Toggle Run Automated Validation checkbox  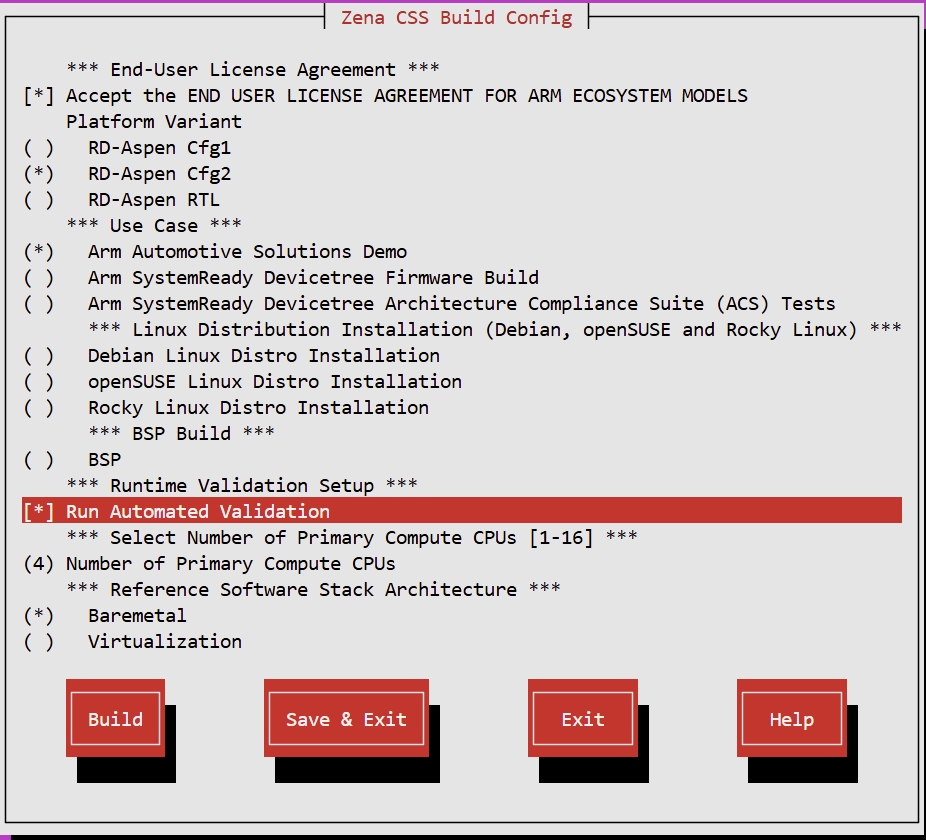(x=462, y=510)
